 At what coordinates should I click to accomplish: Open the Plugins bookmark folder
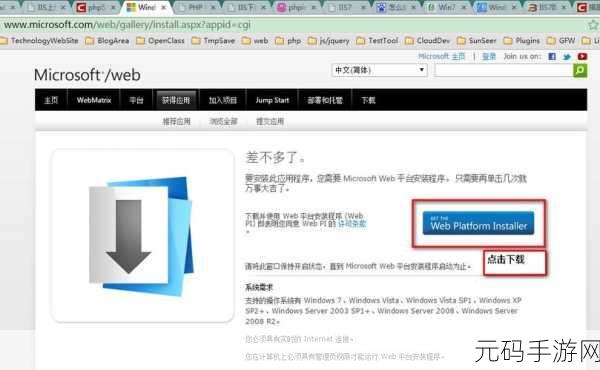pos(522,41)
